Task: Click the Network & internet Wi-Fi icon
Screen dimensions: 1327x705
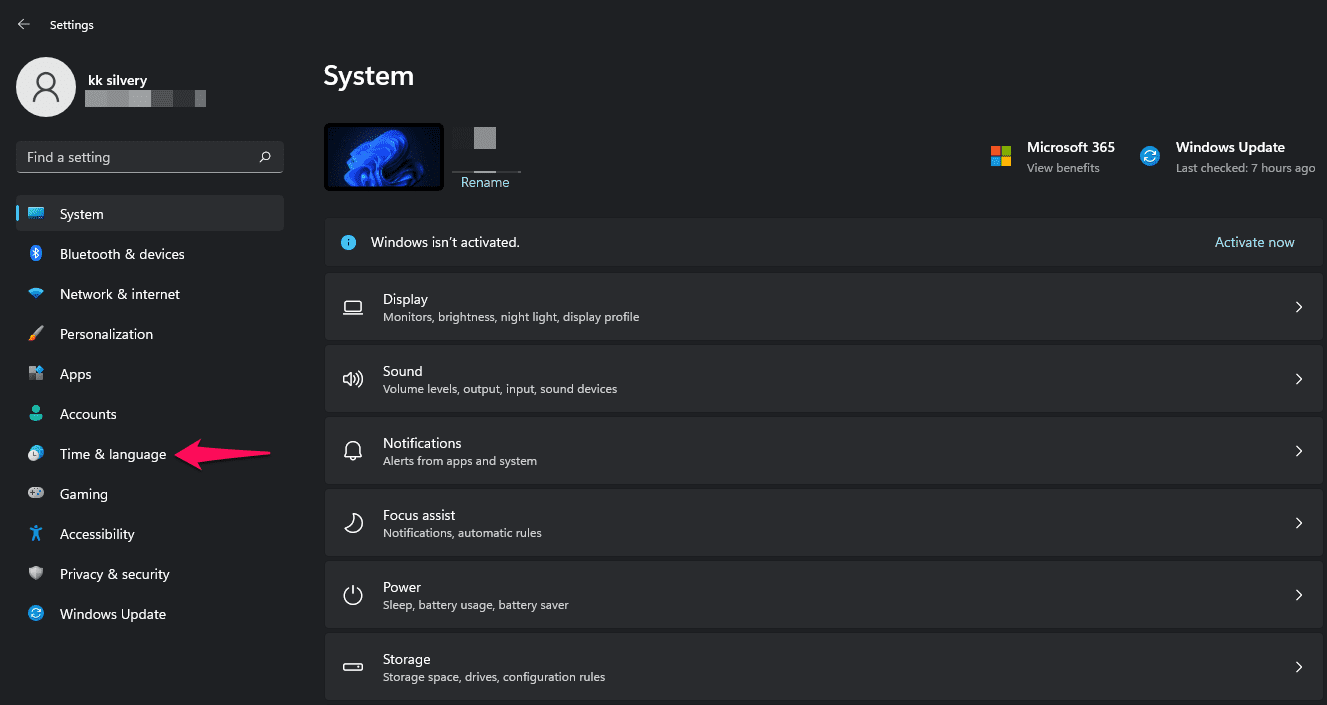Action: (36, 294)
